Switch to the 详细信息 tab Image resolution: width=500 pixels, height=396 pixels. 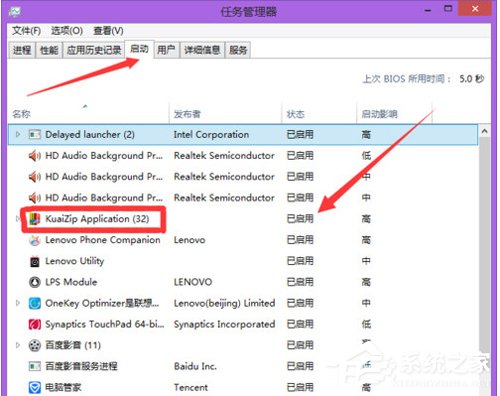tap(202, 50)
